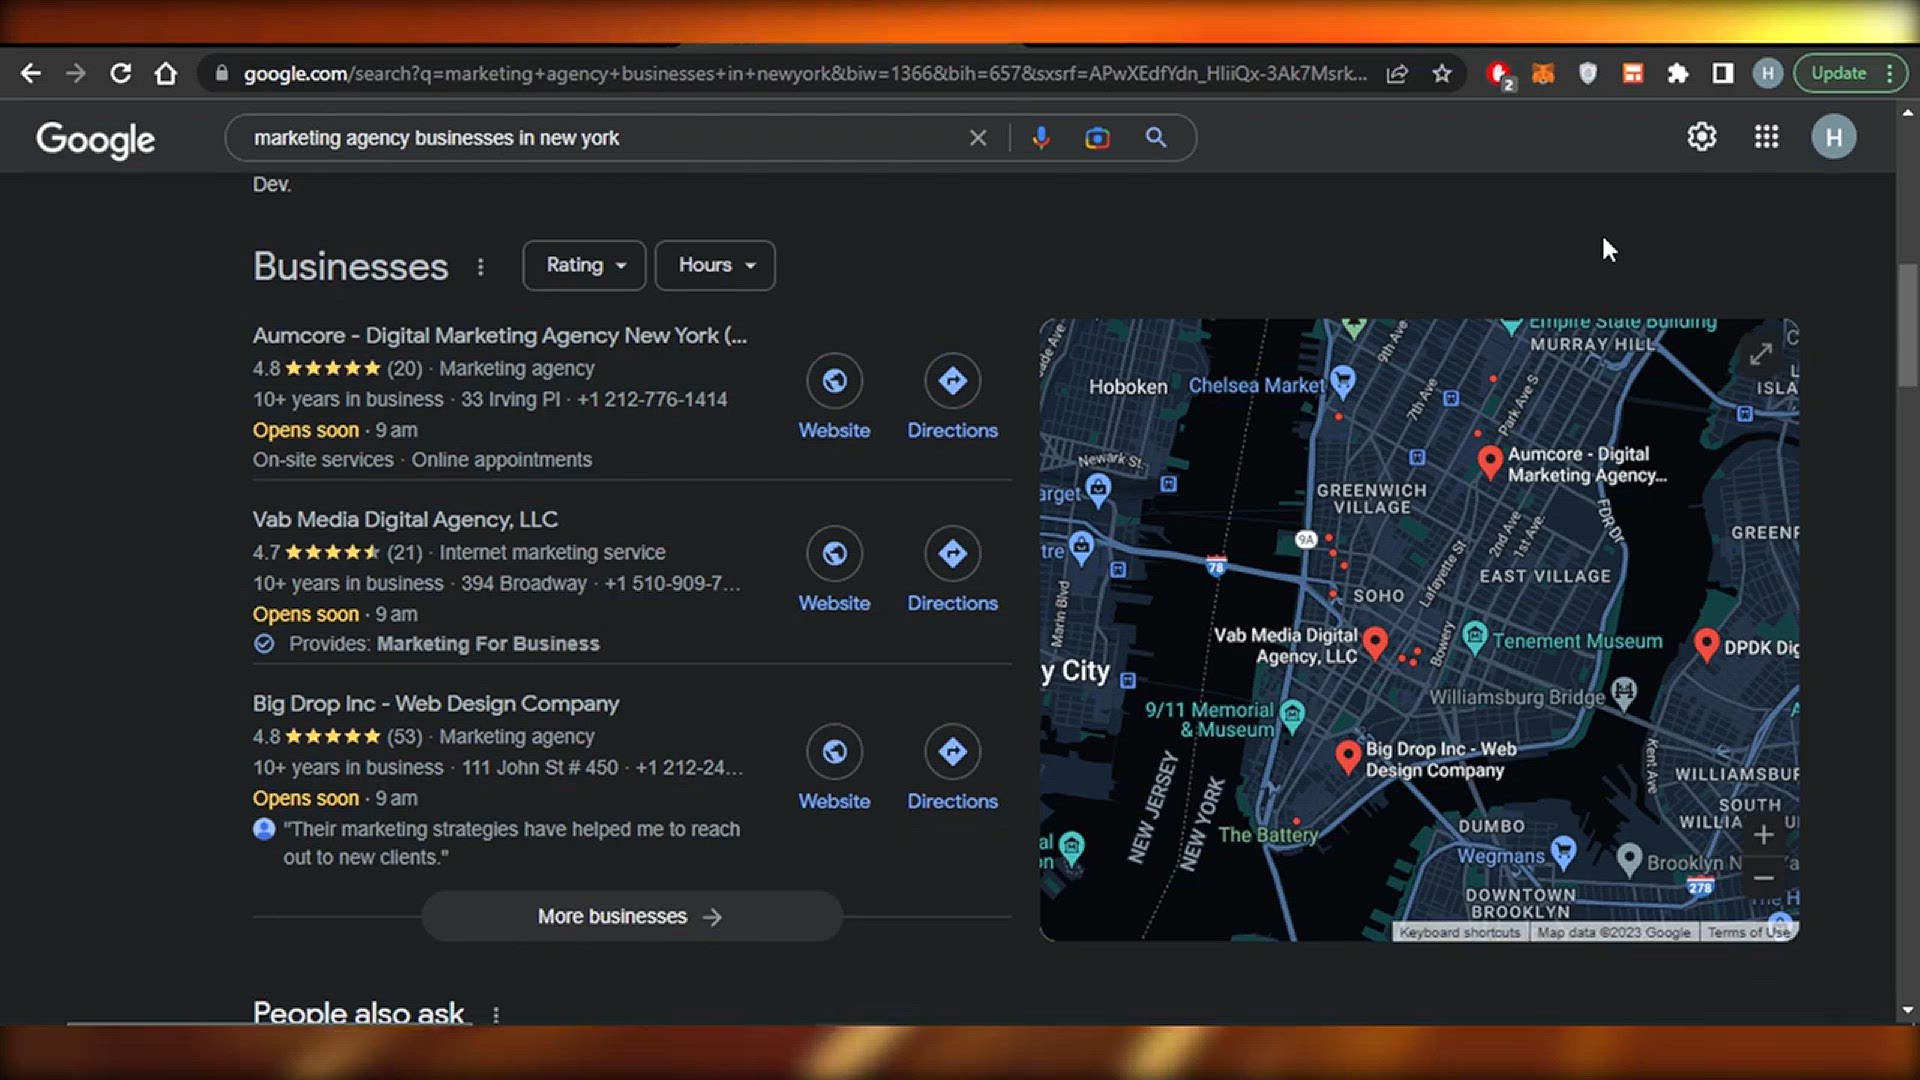1920x1080 pixels.
Task: Open the browser side panel icon
Action: pyautogui.click(x=1723, y=73)
